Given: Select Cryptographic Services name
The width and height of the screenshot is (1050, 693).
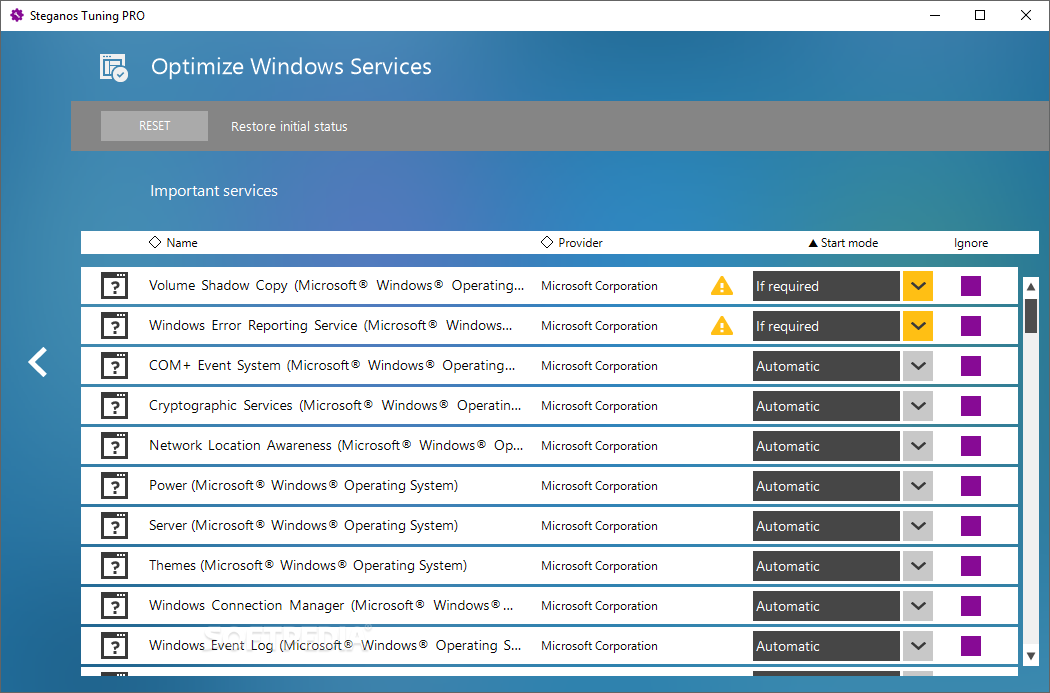Looking at the screenshot, I should [335, 405].
